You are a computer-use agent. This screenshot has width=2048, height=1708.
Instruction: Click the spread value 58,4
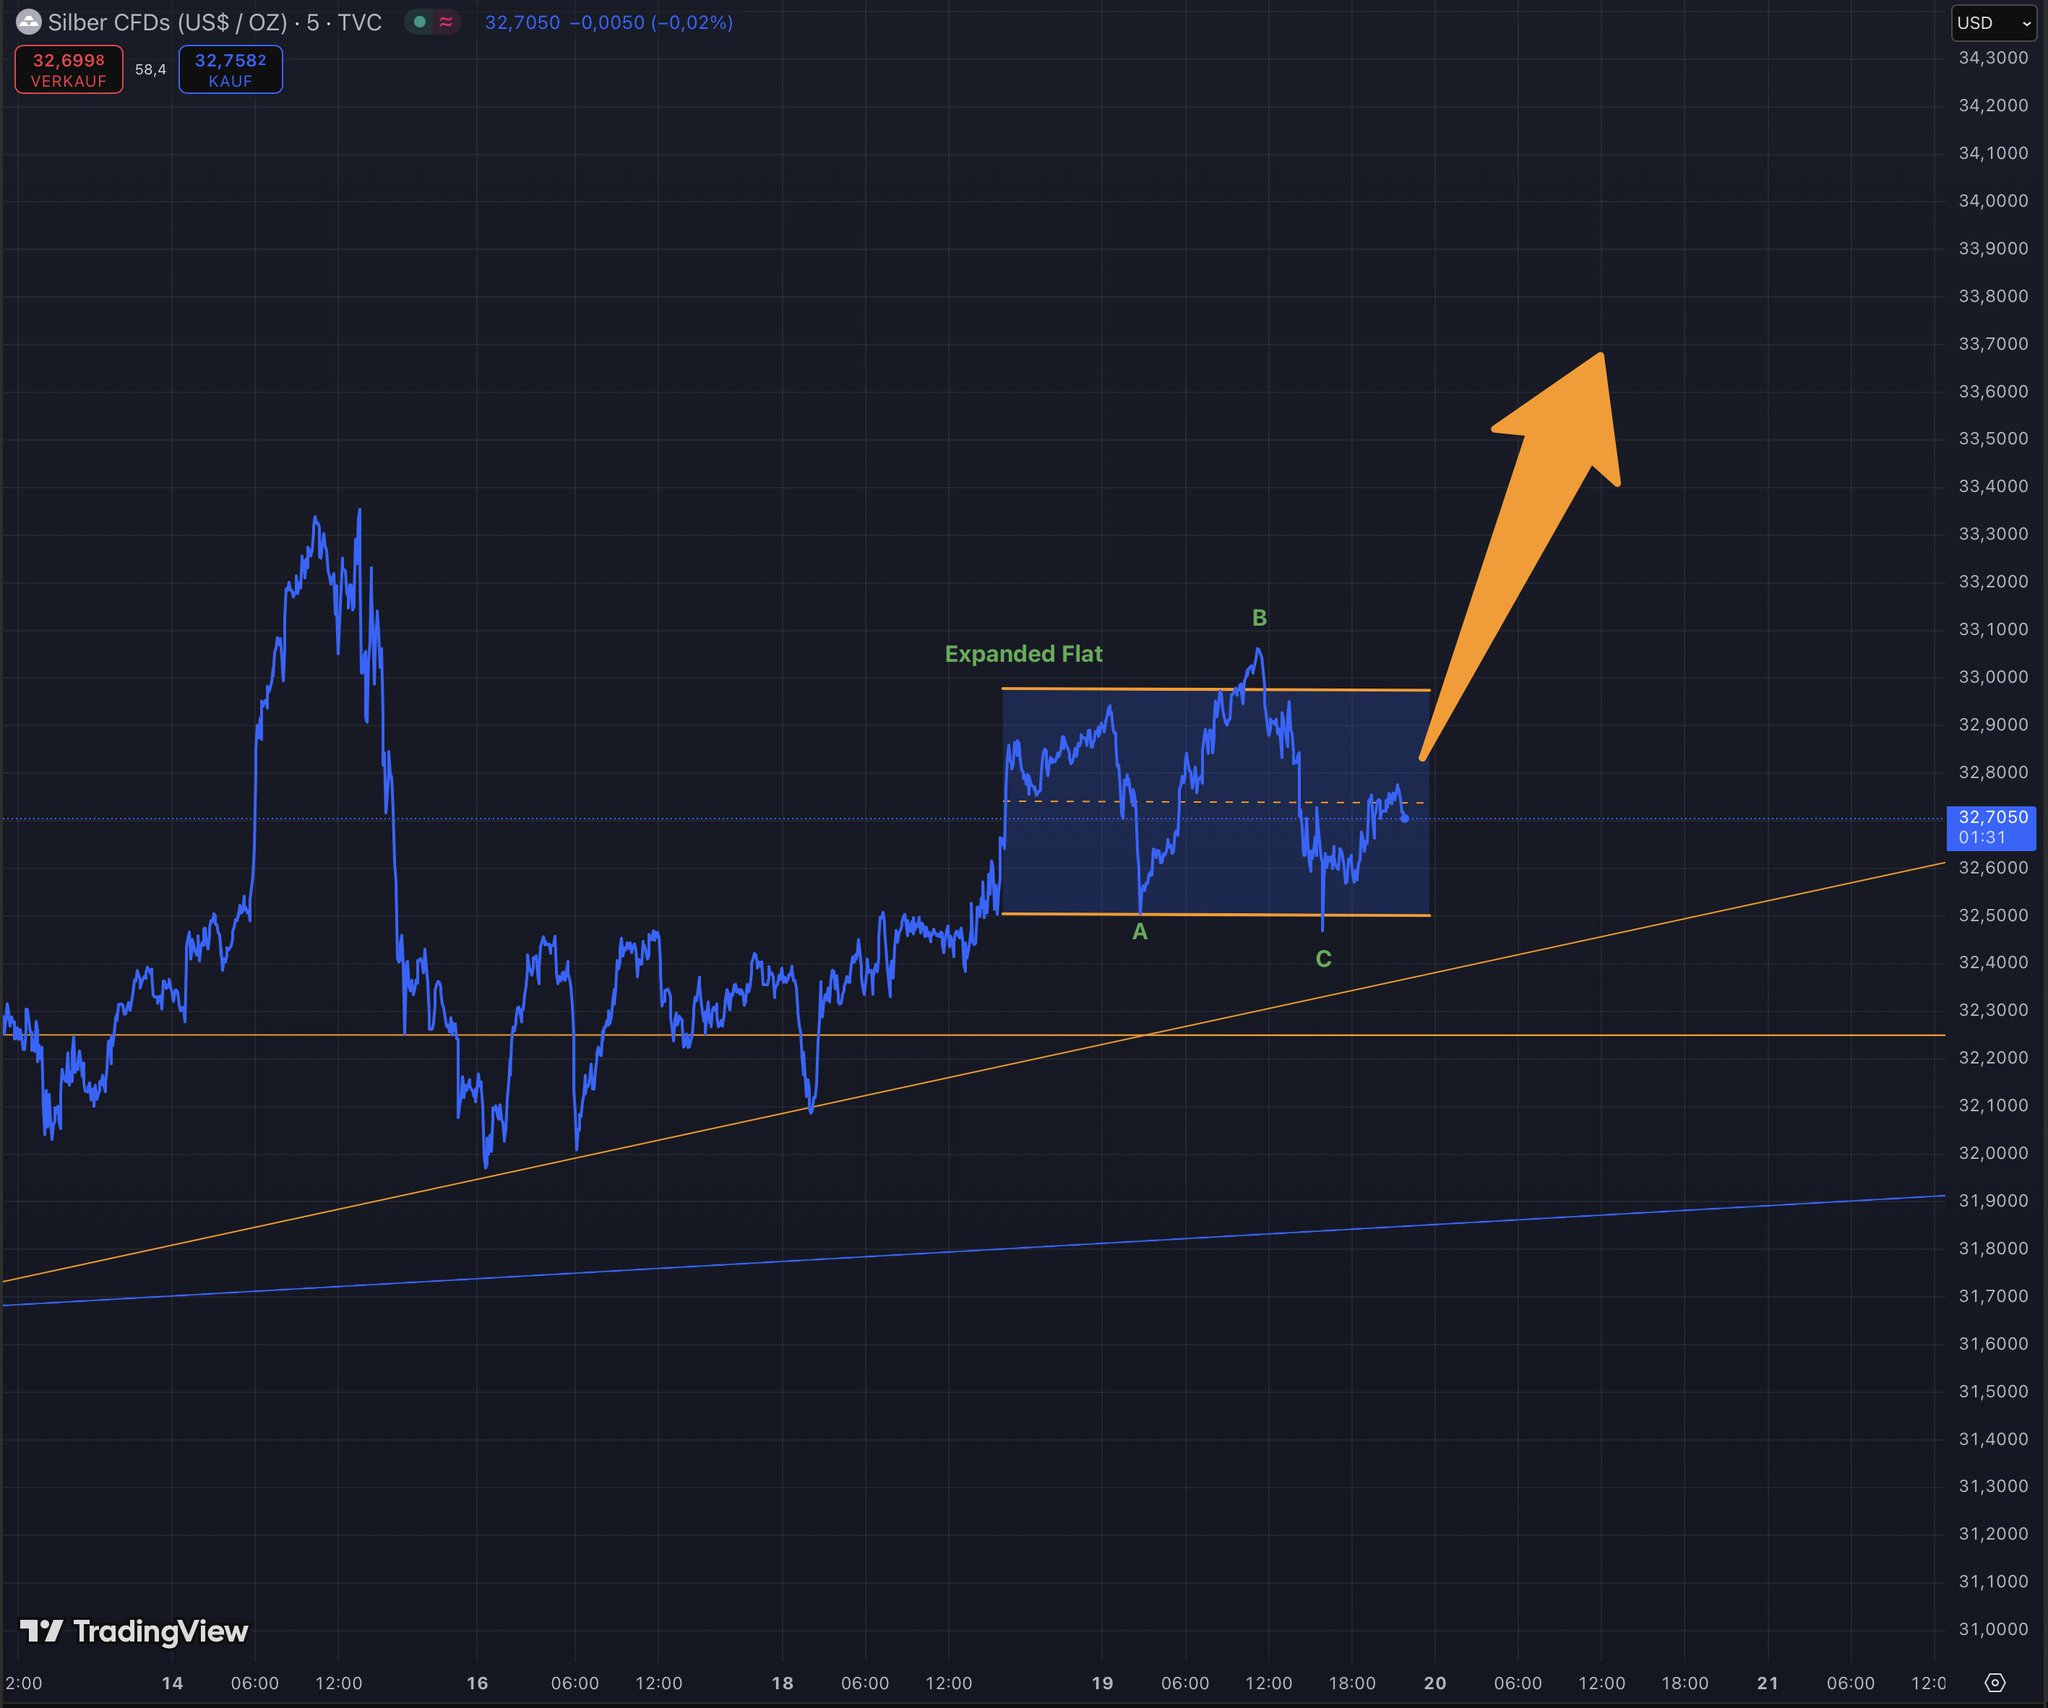(x=150, y=70)
